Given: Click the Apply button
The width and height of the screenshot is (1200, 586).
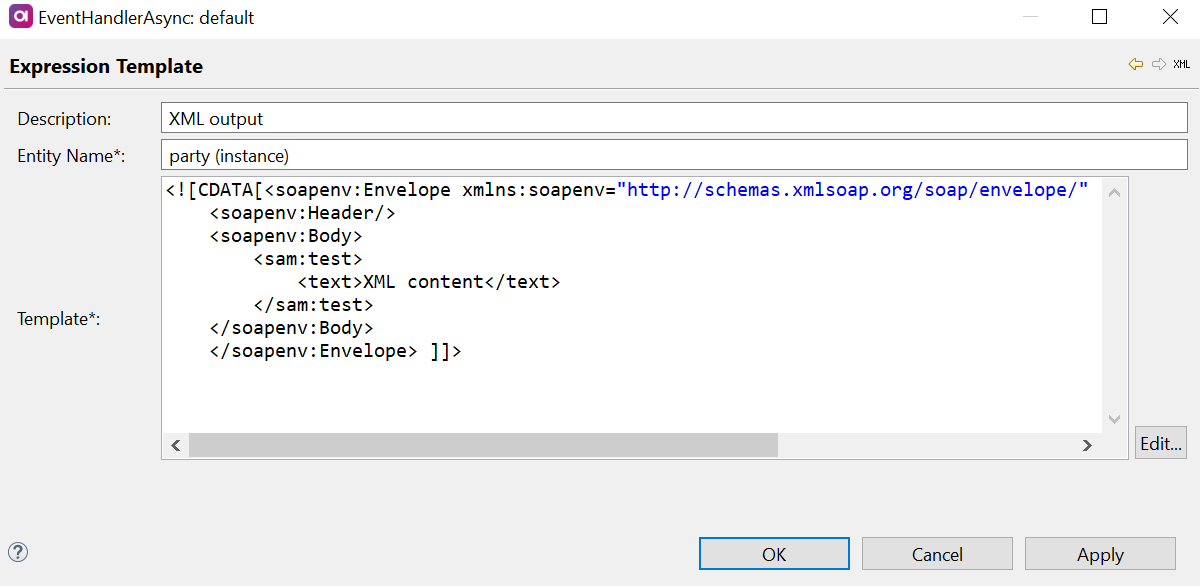Looking at the screenshot, I should click(x=1100, y=554).
